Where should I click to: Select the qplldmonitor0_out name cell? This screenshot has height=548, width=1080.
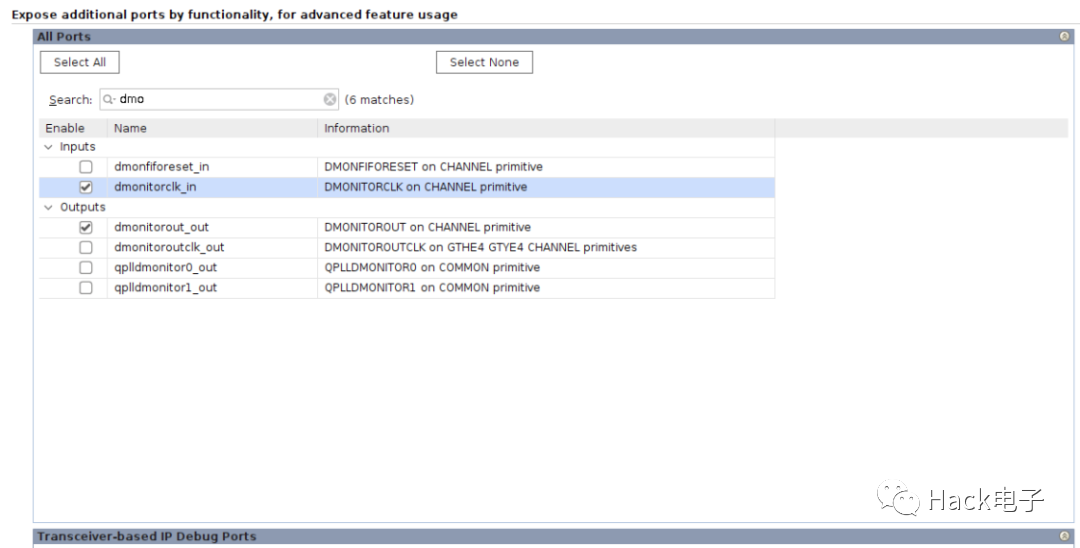(212, 267)
